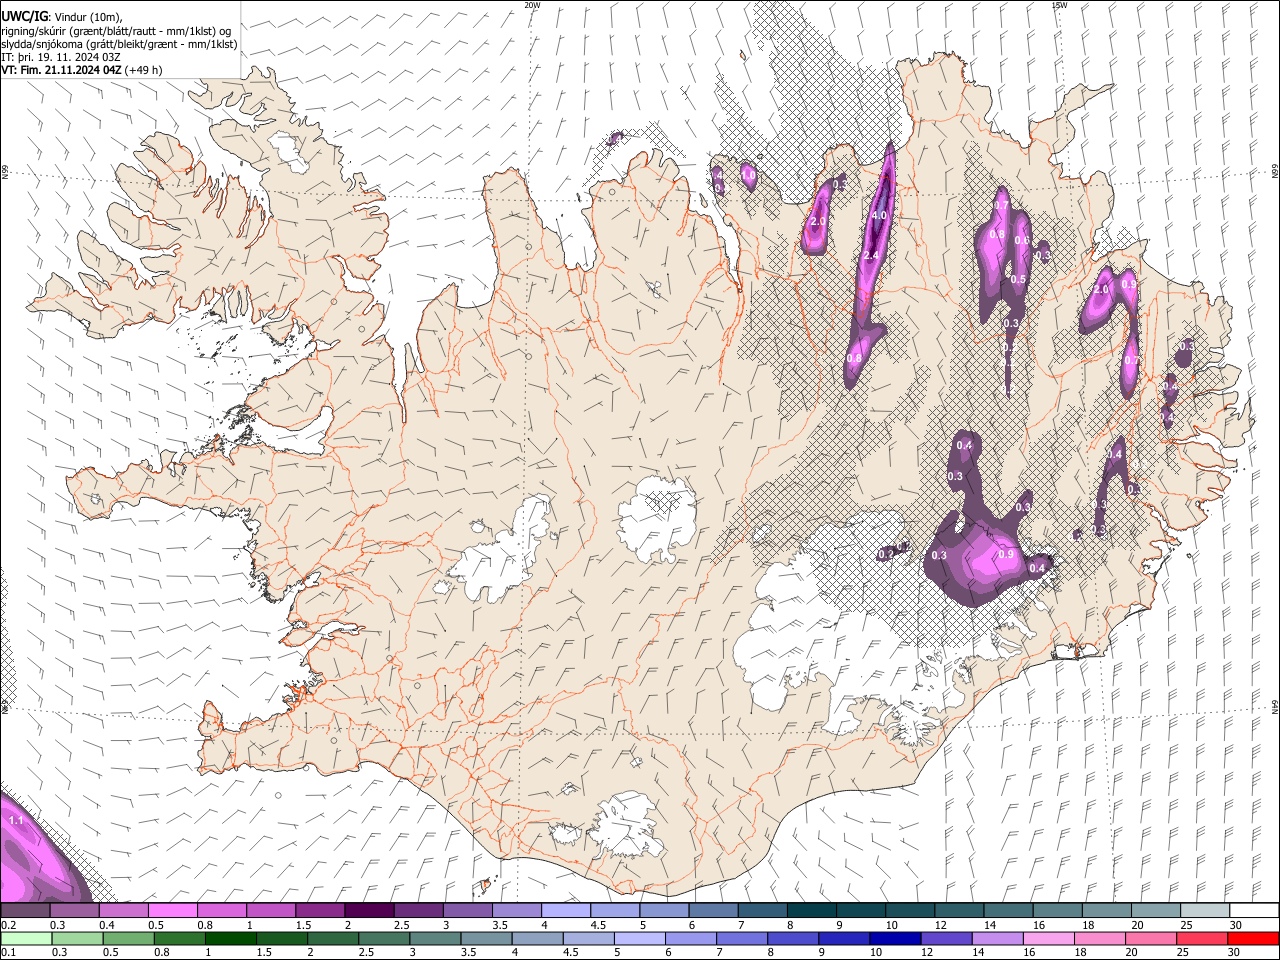Viewport: 1280px width, 960px height.
Task: Select the light gray 25–30 swatch, upper legend
Action: pos(1205,910)
